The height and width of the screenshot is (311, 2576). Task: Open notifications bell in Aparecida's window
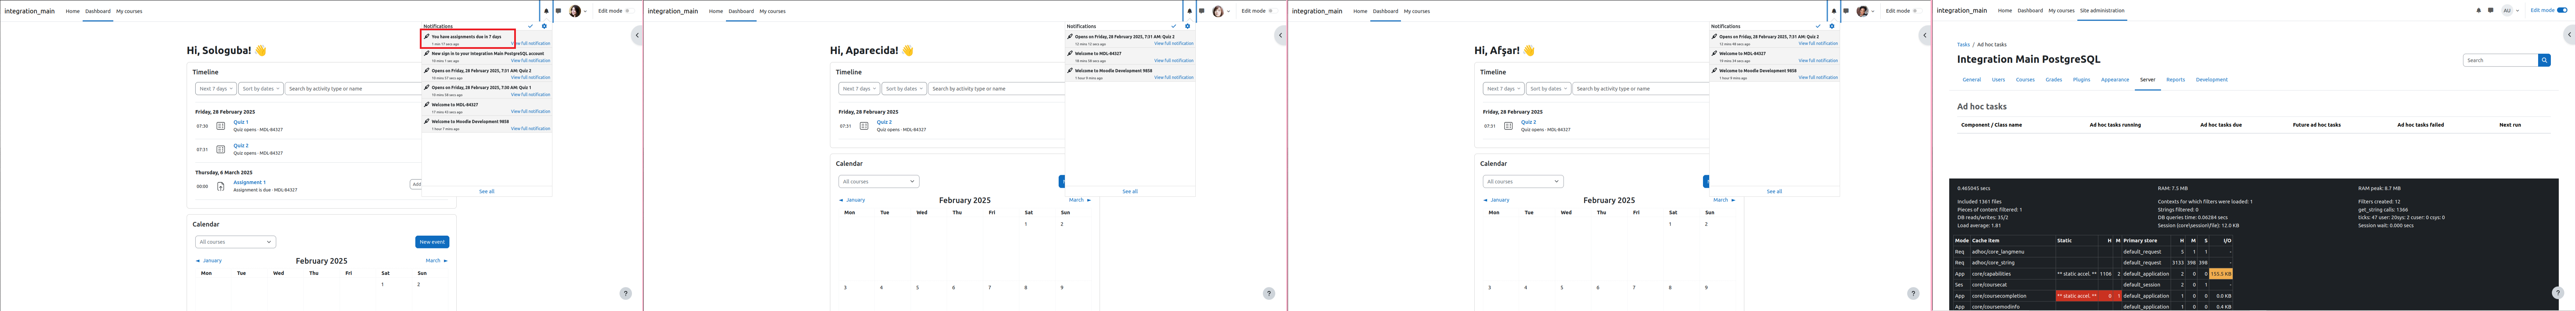click(1189, 11)
